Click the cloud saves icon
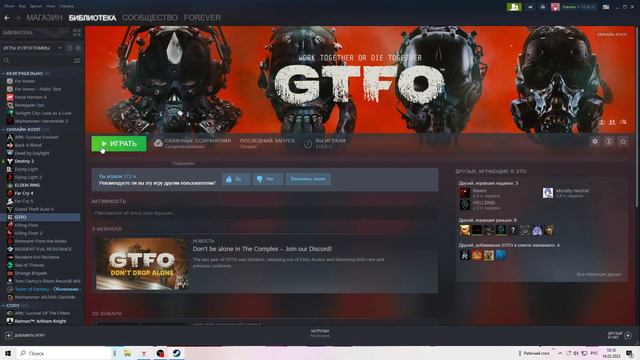 click(x=158, y=143)
